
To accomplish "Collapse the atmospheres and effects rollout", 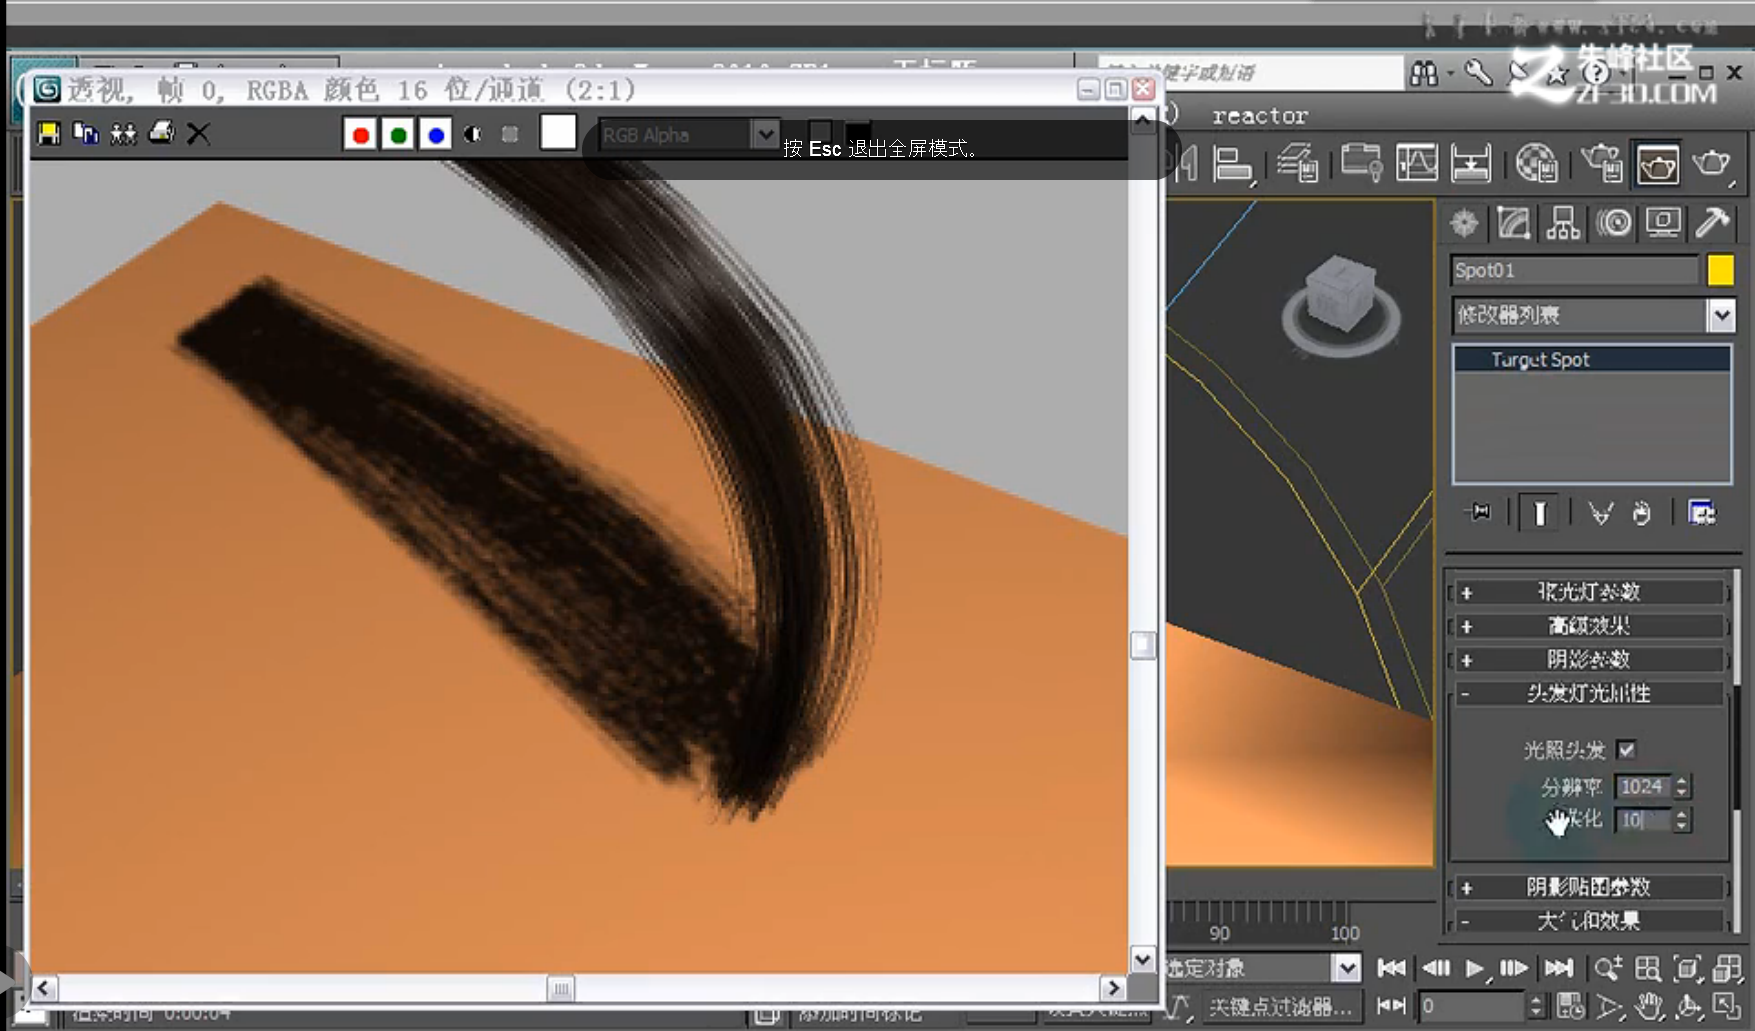I will [1588, 921].
